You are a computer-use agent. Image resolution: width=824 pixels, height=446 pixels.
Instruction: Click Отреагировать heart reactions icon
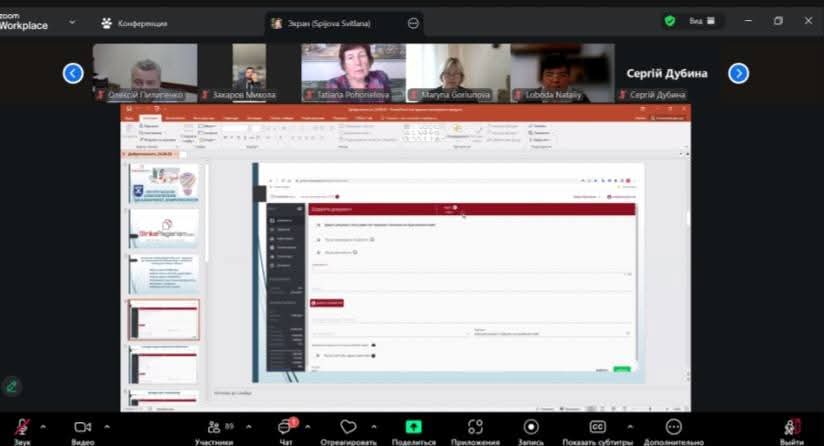pos(348,427)
